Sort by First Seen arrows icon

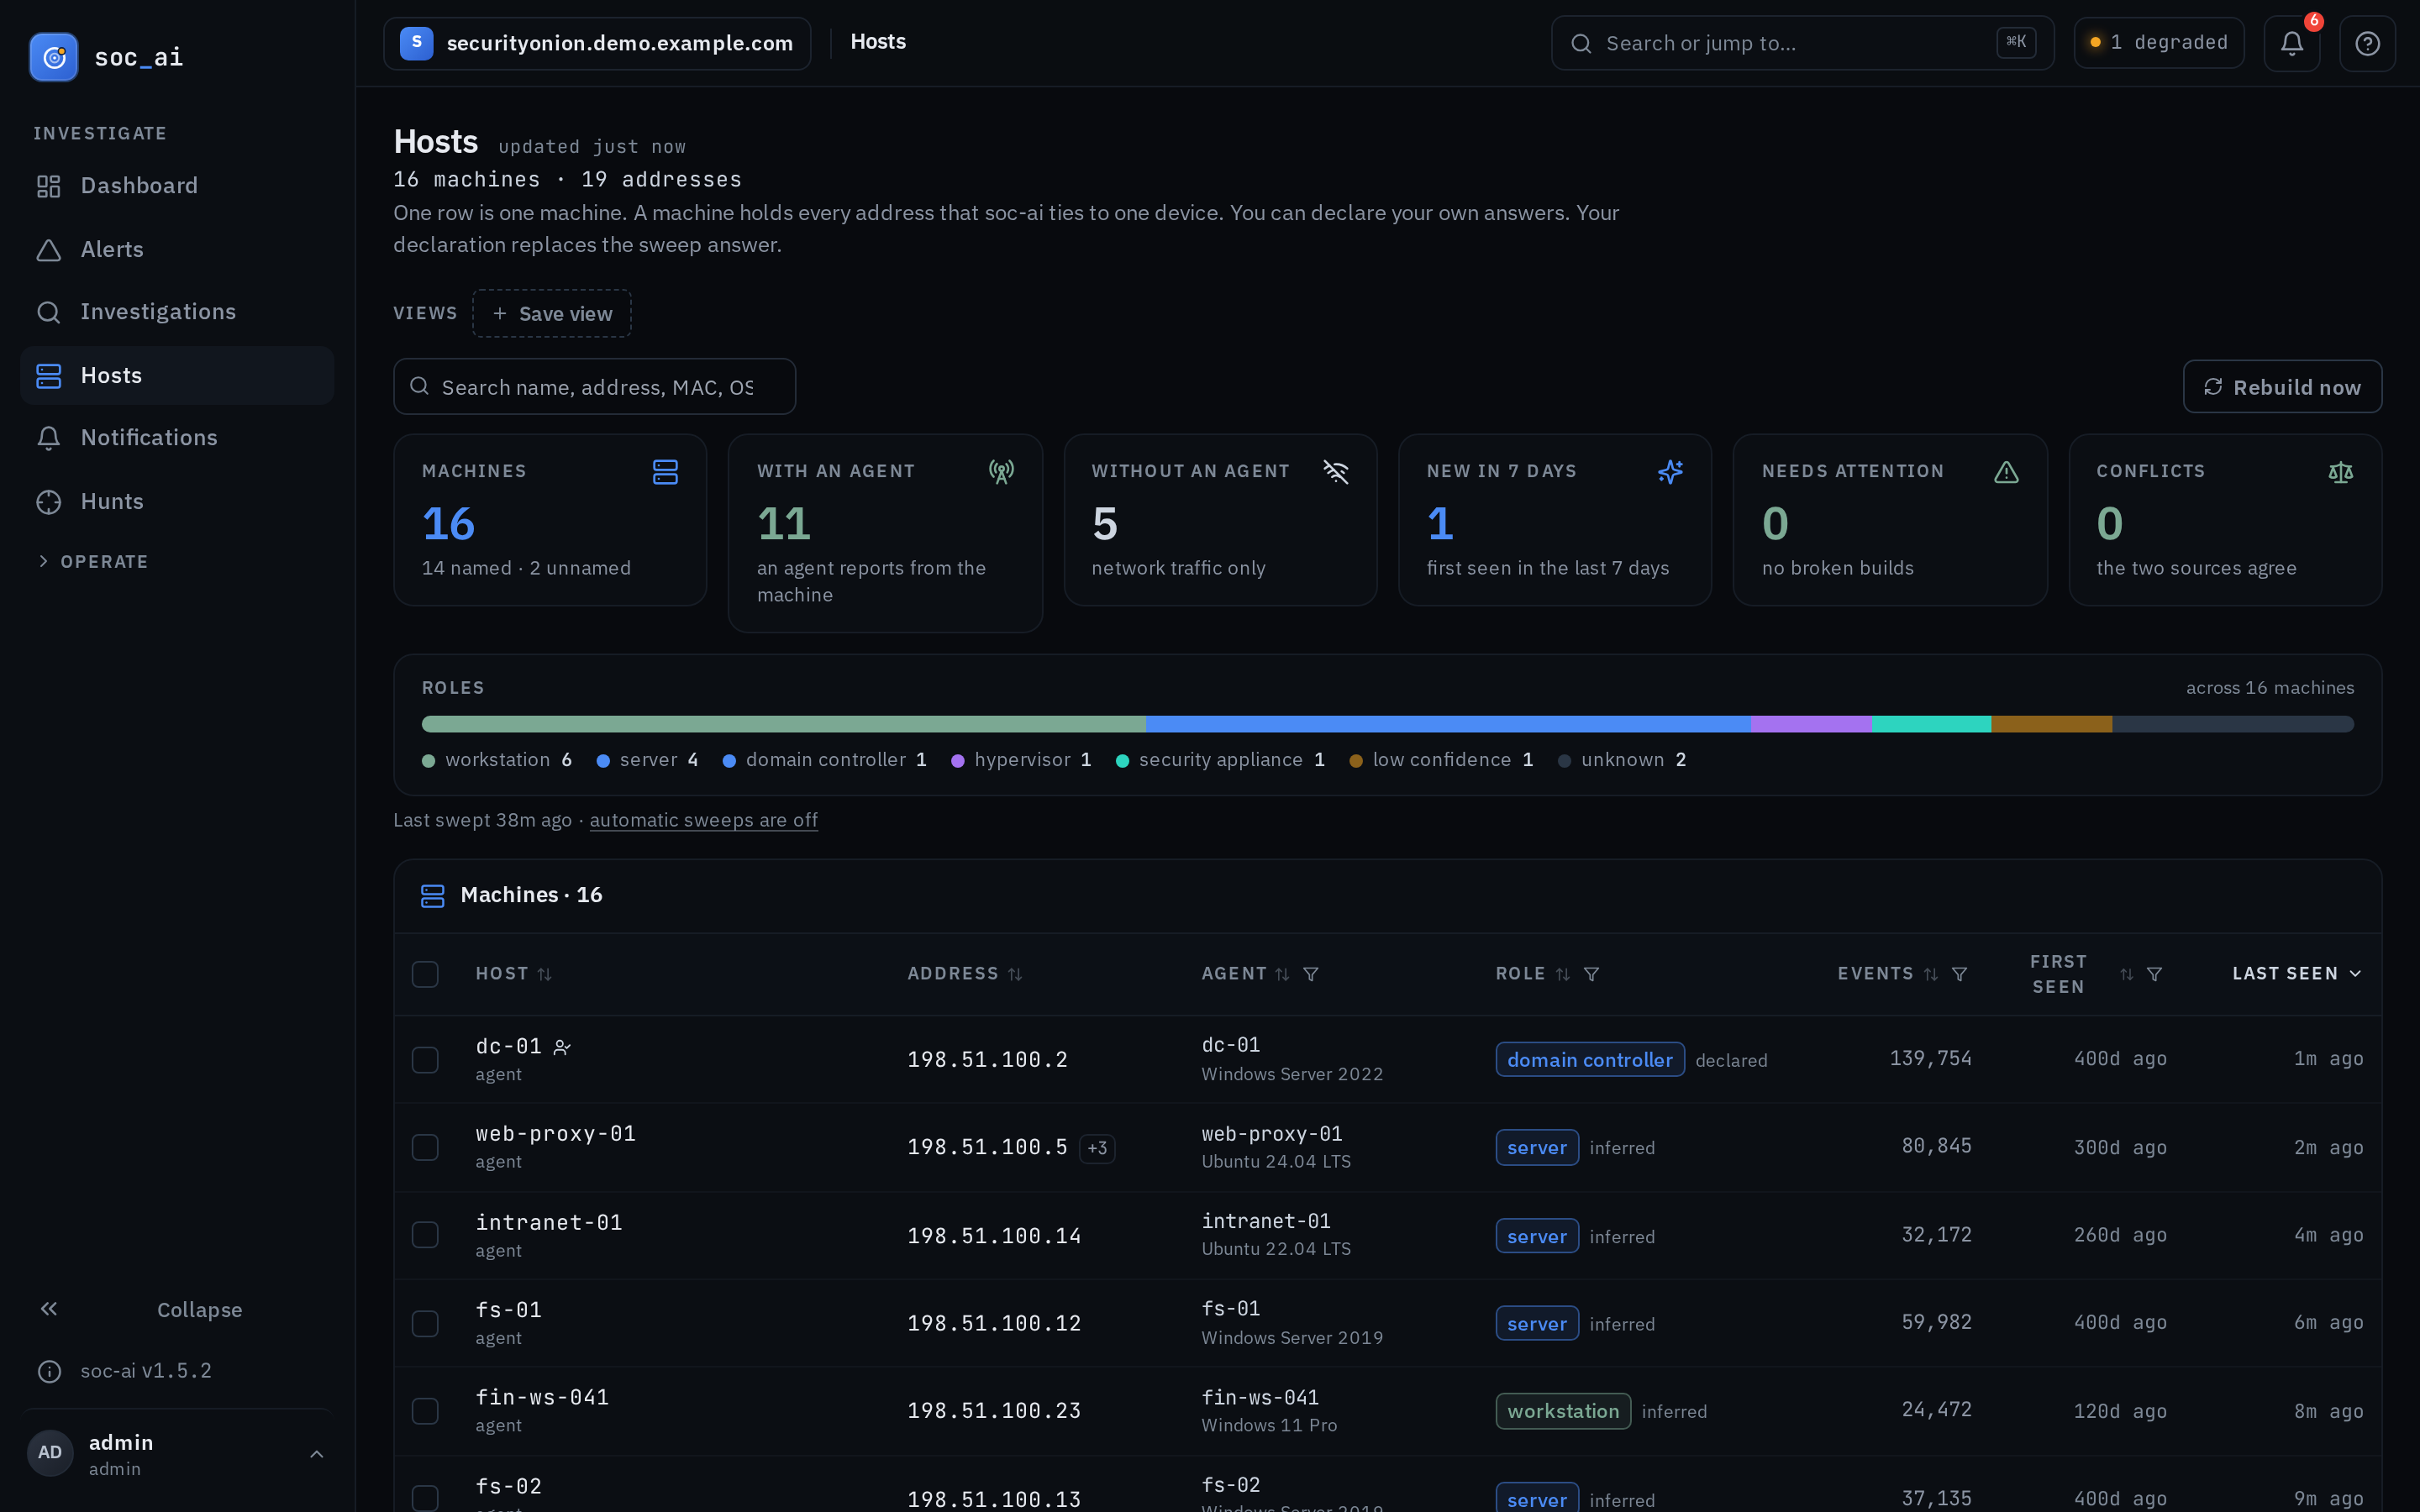[x=2126, y=974]
